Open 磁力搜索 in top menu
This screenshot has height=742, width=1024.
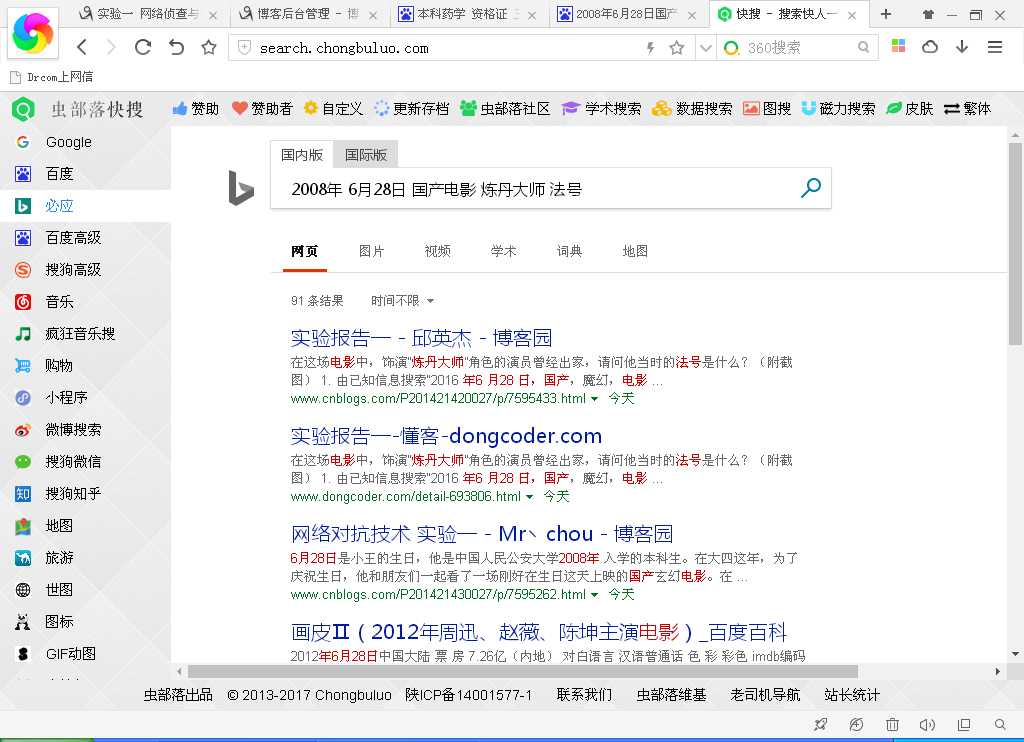839,108
